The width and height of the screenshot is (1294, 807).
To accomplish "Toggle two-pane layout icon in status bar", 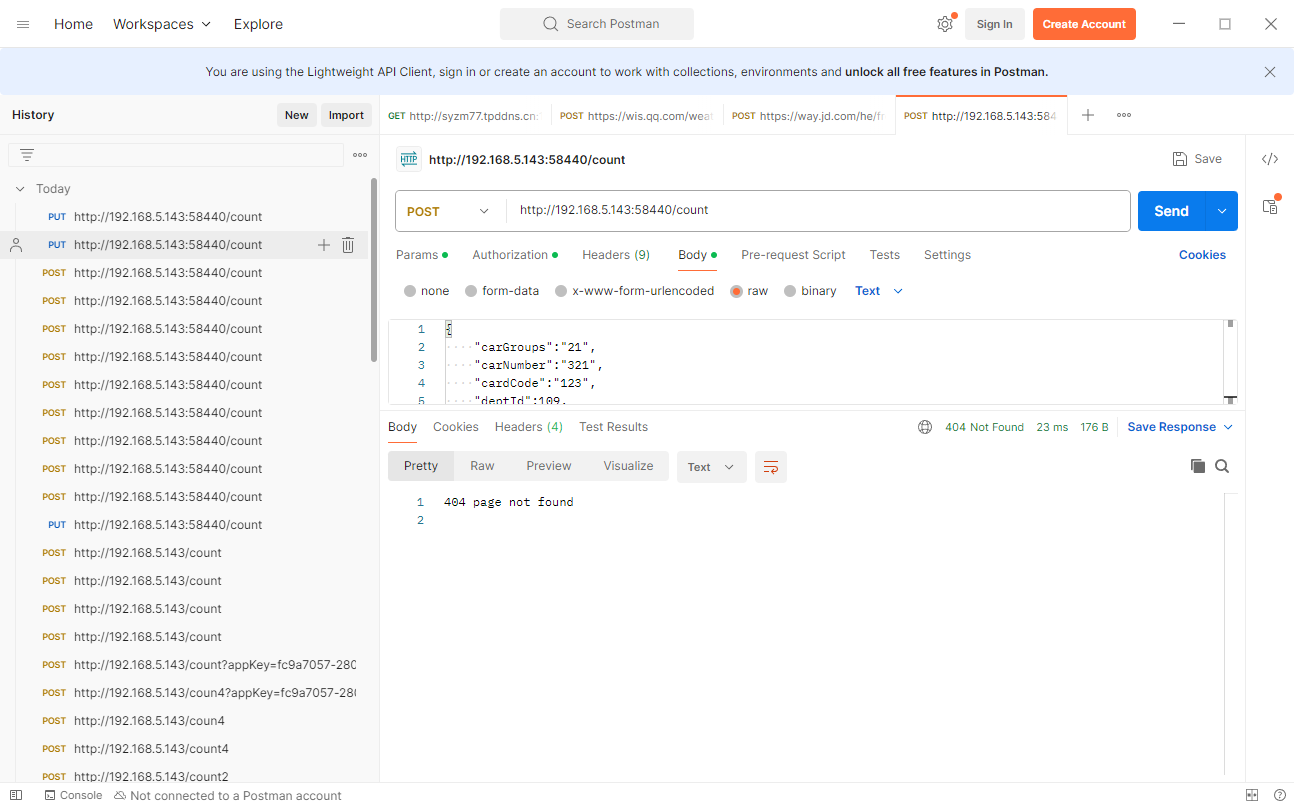I will pyautogui.click(x=1252, y=795).
